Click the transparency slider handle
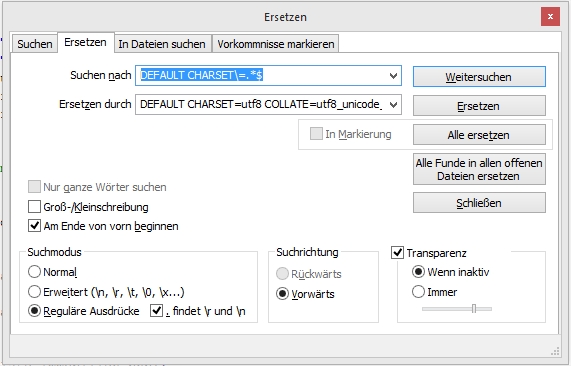The image size is (571, 366). [x=474, y=309]
